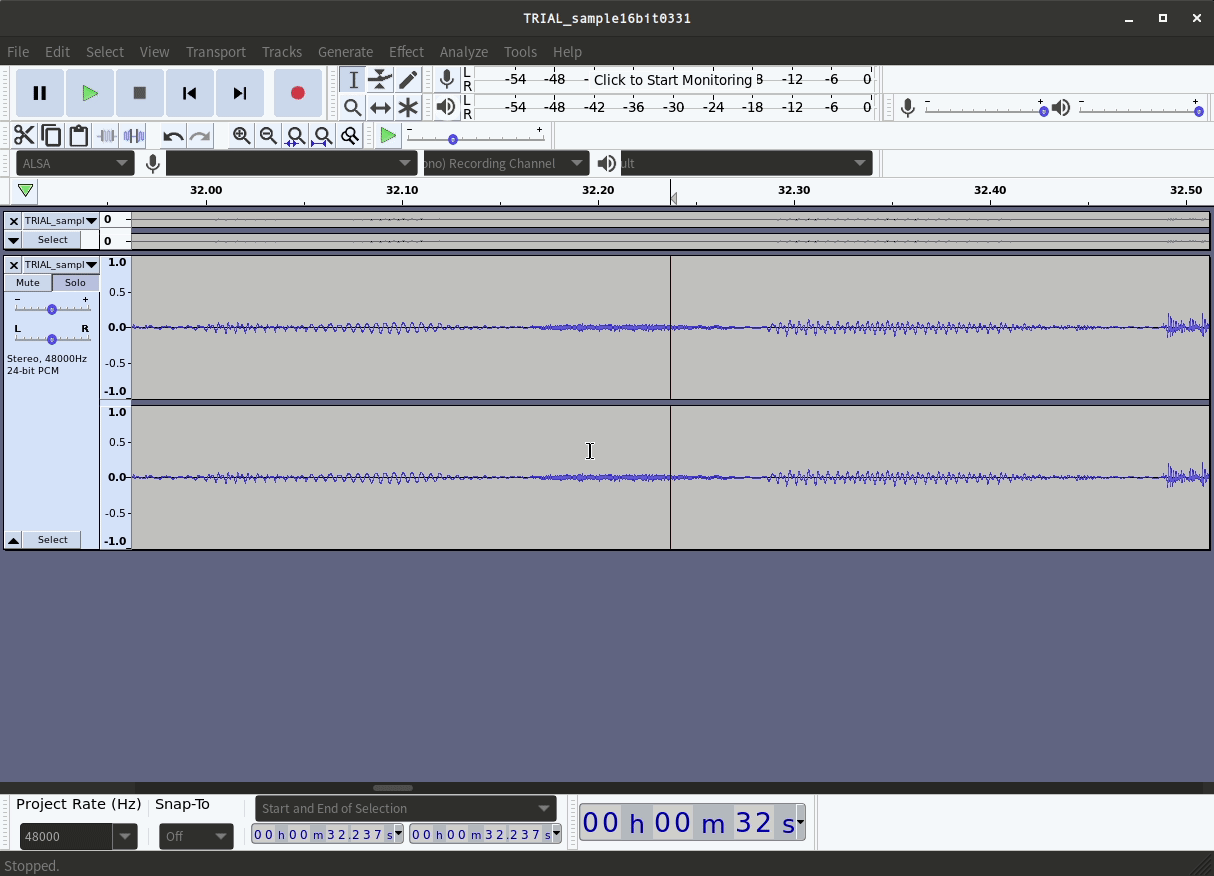The width and height of the screenshot is (1214, 876).
Task: Open the Effect menu
Action: click(x=406, y=51)
